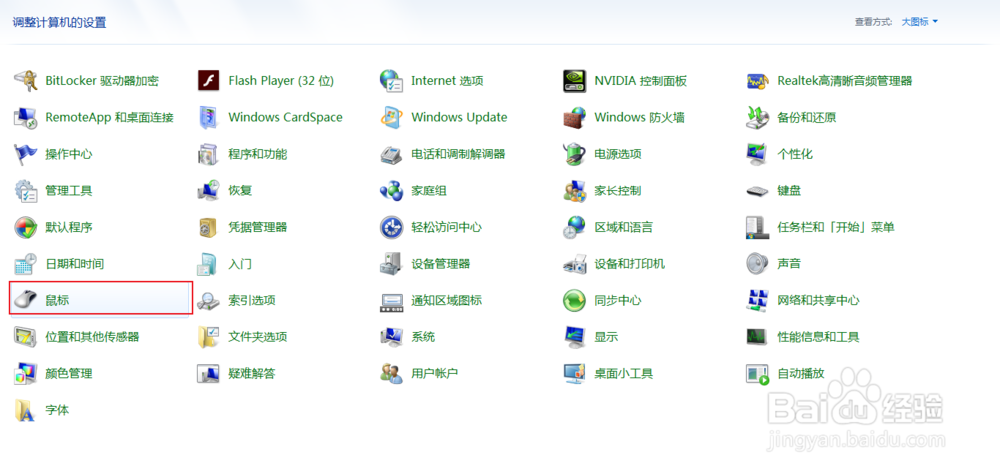The width and height of the screenshot is (1000, 474).
Task: Open the Realtek高清晰音频管理器 icon
Action: 758,81
